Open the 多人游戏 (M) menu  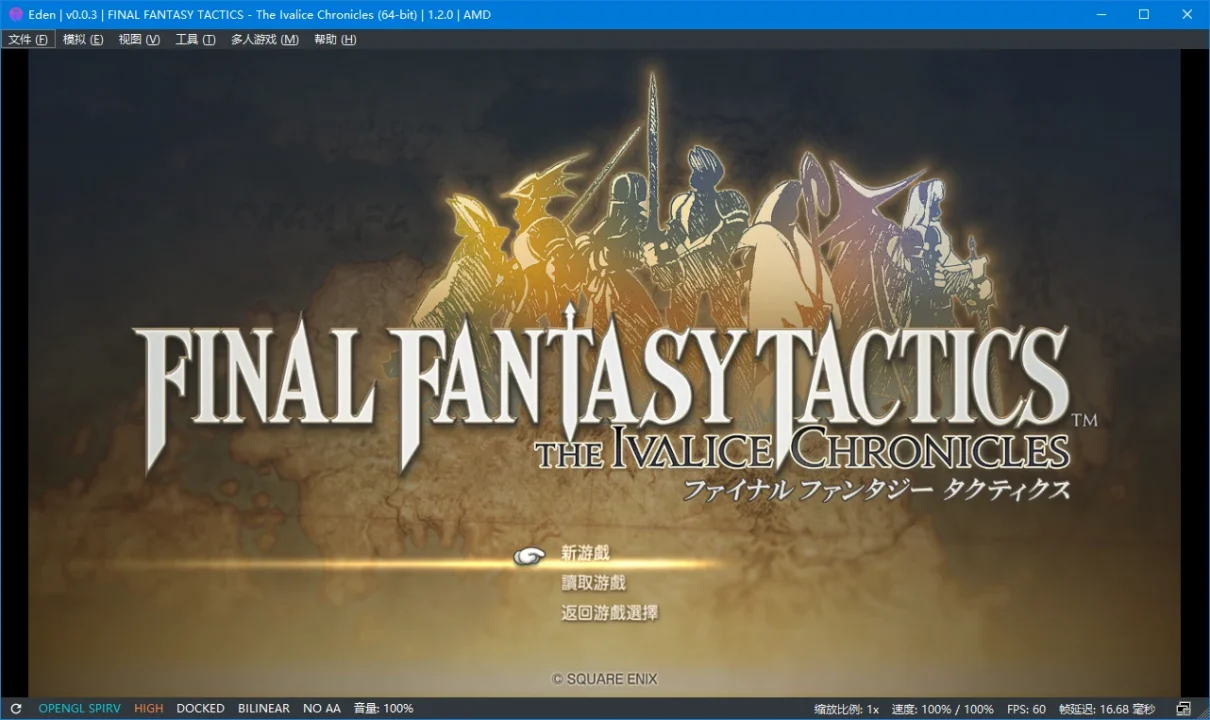pyautogui.click(x=264, y=40)
